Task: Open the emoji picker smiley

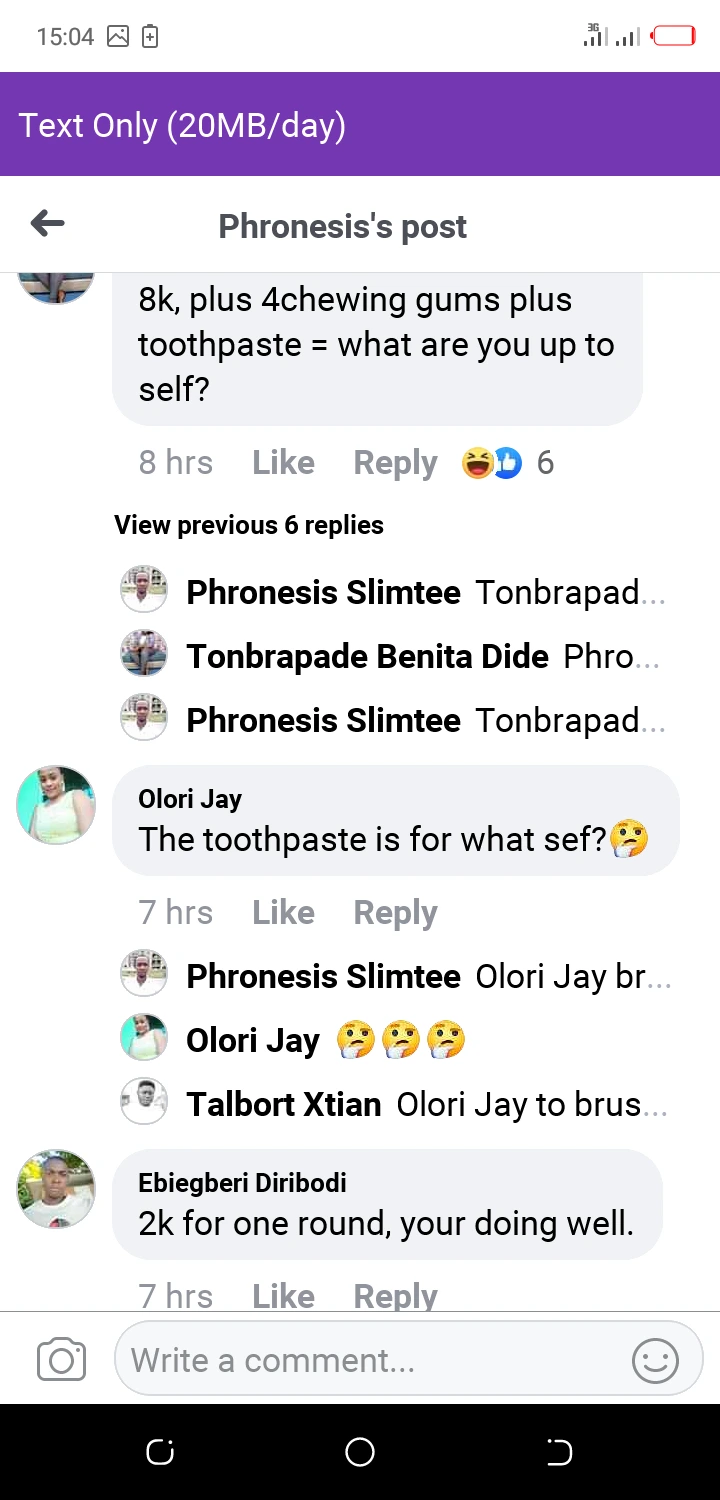Action: pos(655,1361)
